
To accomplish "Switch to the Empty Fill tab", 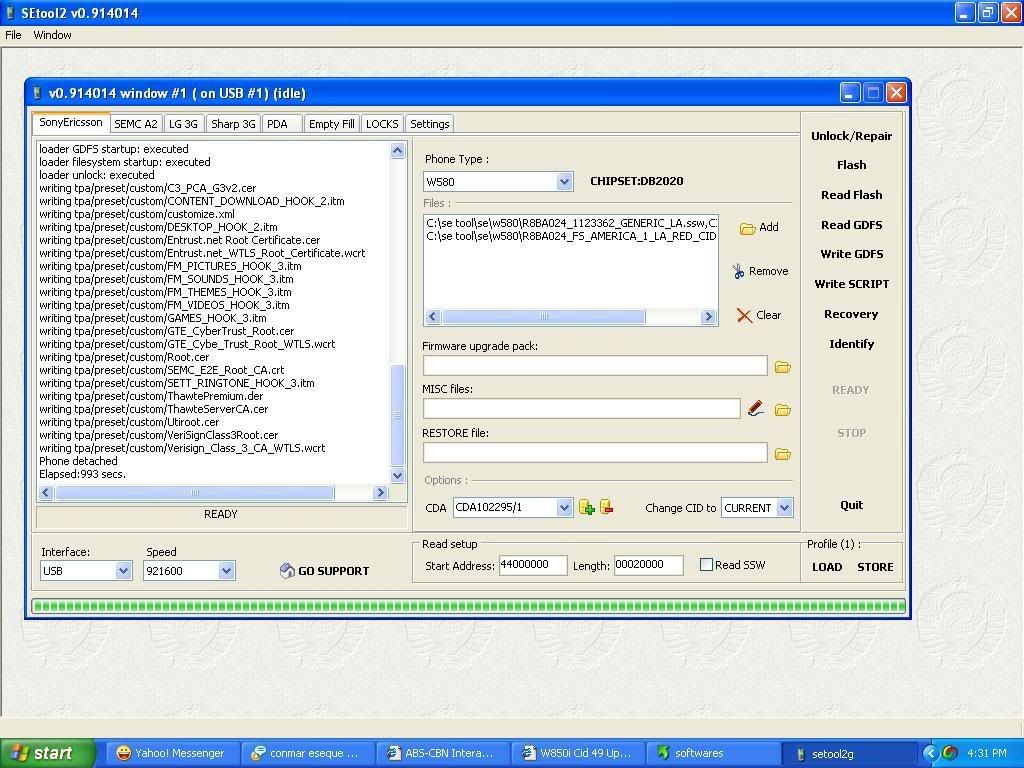I will pyautogui.click(x=332, y=124).
